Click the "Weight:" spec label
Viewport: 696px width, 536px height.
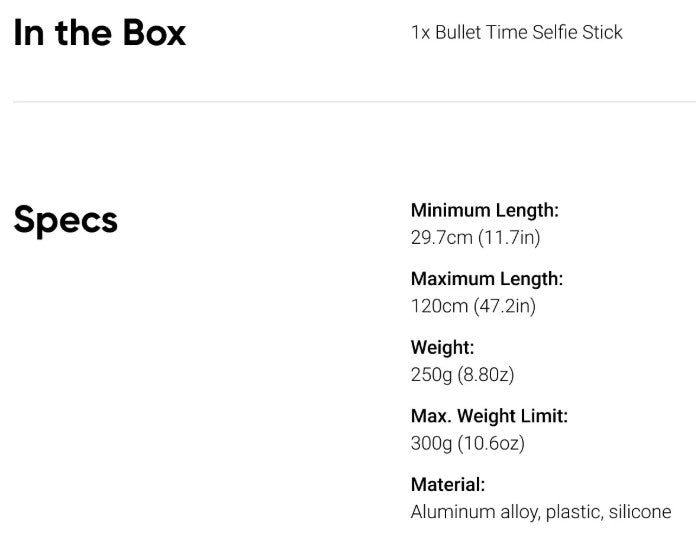tap(442, 347)
